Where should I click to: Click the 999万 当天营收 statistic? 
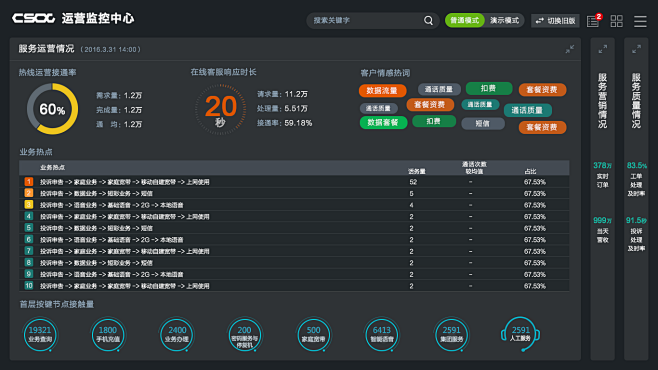[x=603, y=230]
